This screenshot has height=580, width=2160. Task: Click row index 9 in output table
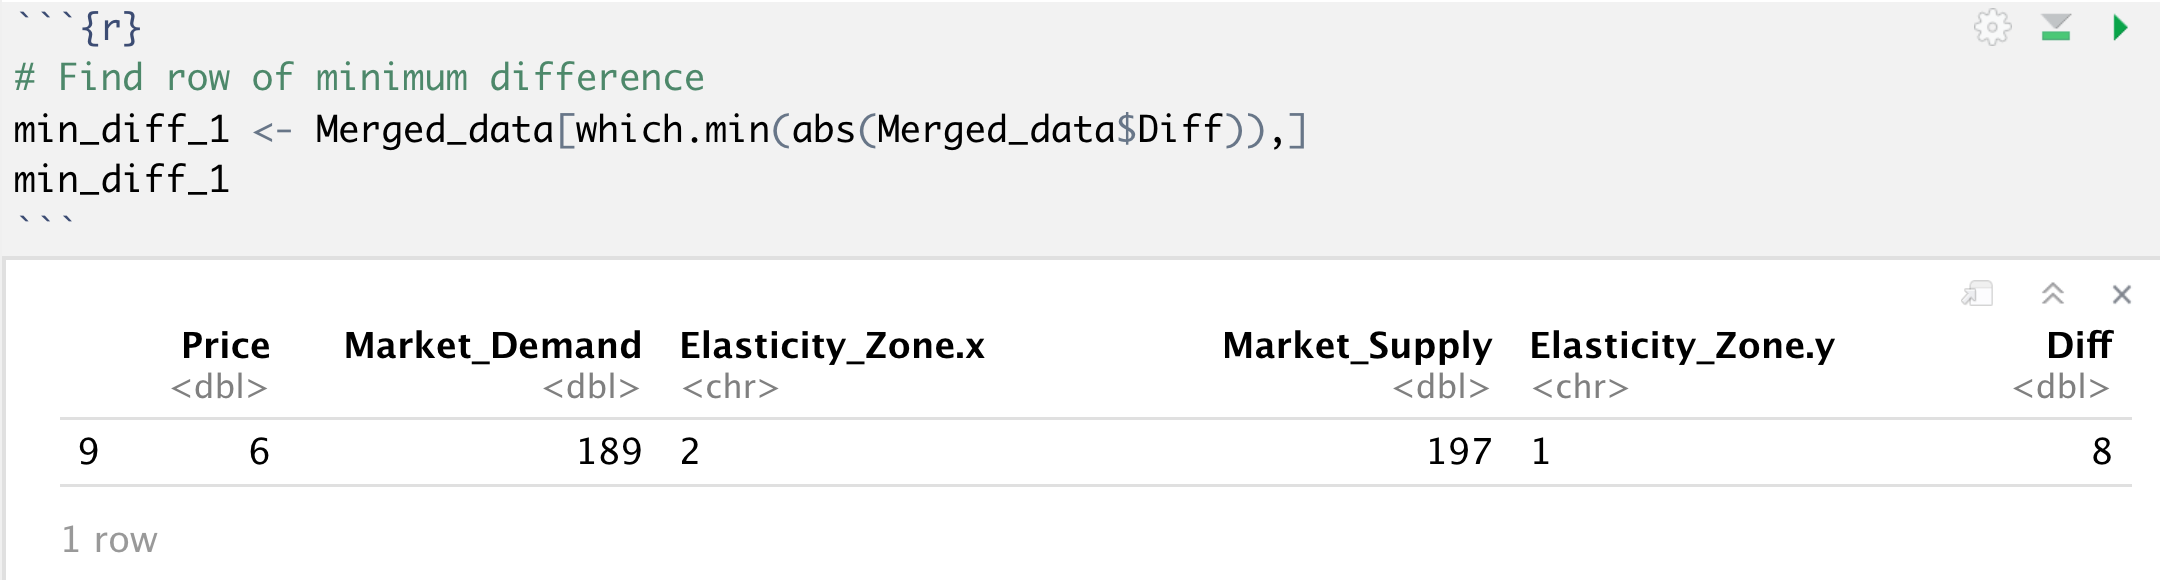click(x=88, y=452)
